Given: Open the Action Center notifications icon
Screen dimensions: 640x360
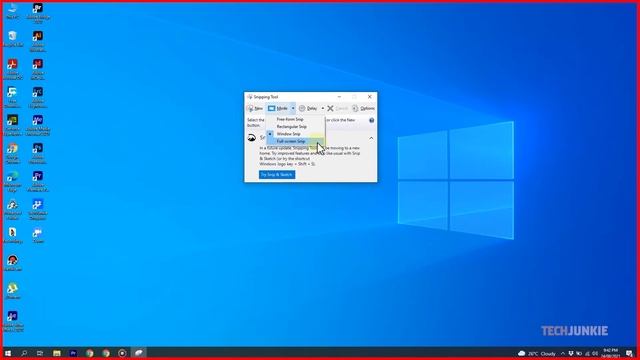Looking at the screenshot, I should pyautogui.click(x=629, y=353).
